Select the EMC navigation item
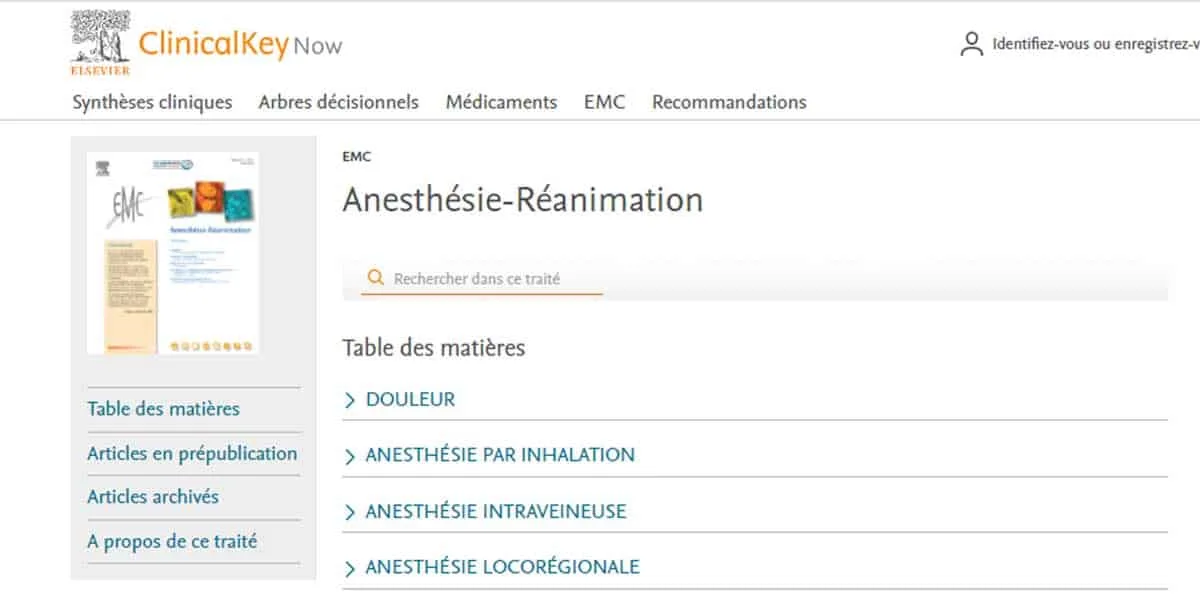The image size is (1200, 600). click(x=604, y=102)
